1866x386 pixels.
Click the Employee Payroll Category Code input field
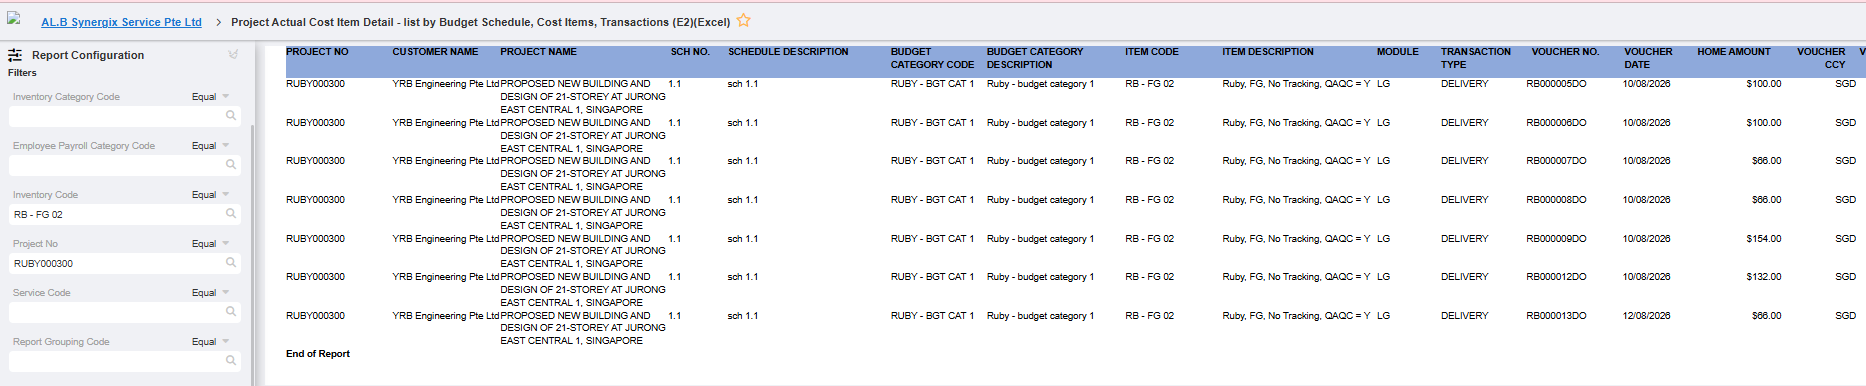click(124, 165)
